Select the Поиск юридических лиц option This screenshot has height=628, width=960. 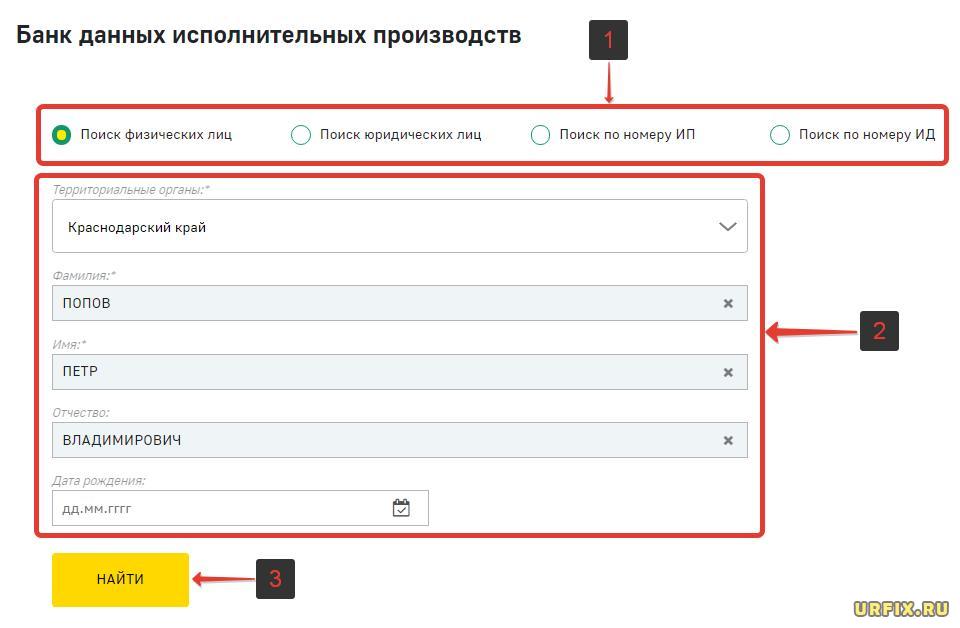301,135
